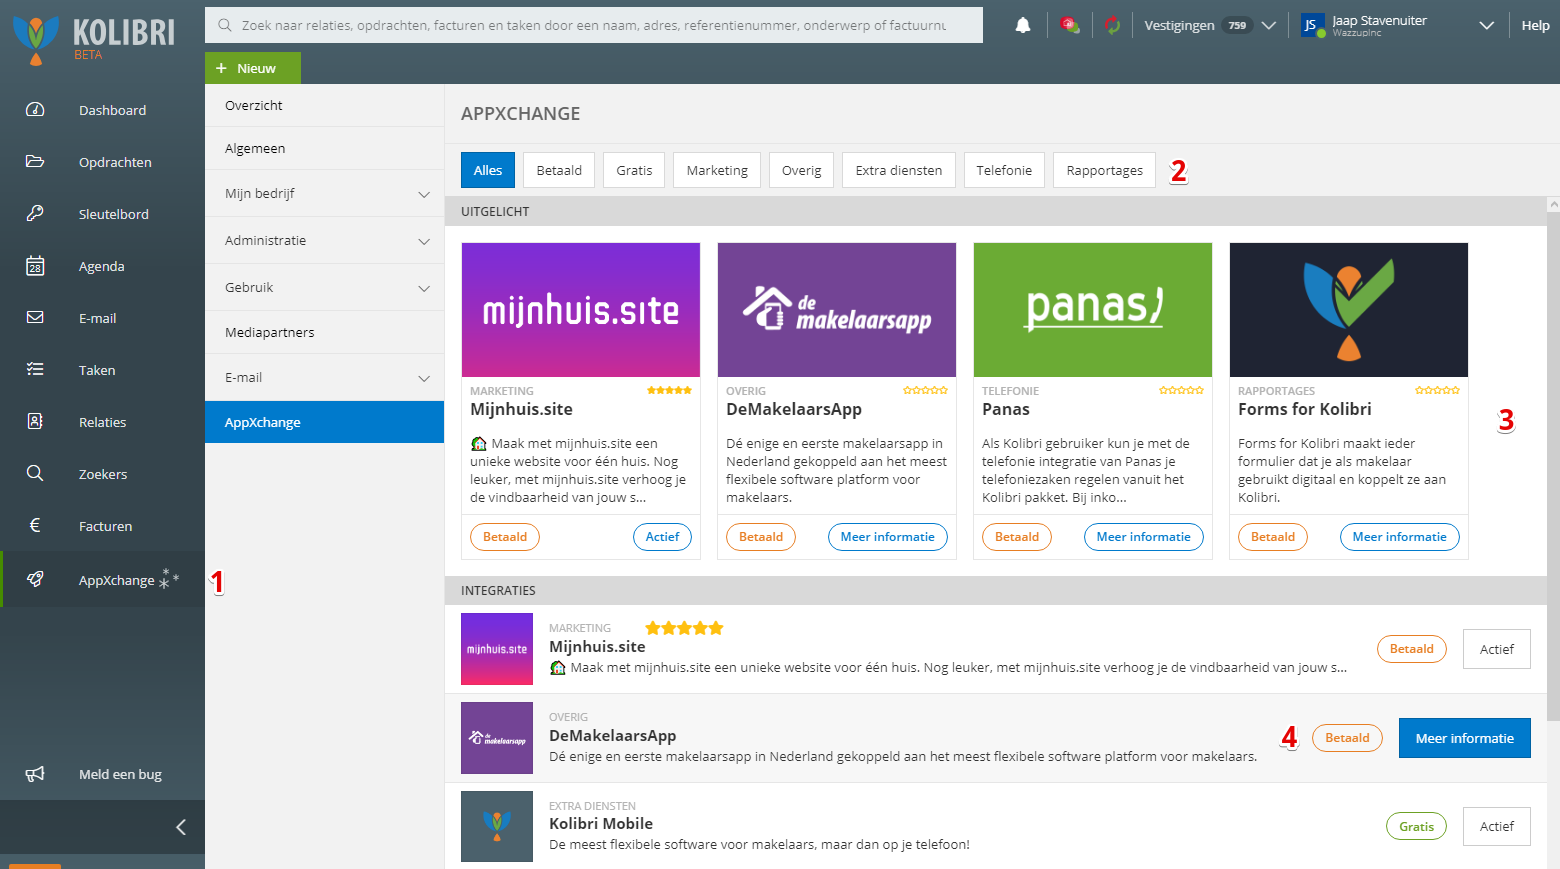
Task: Click the star rating on Mijnhuis.site integration row
Action: click(684, 628)
